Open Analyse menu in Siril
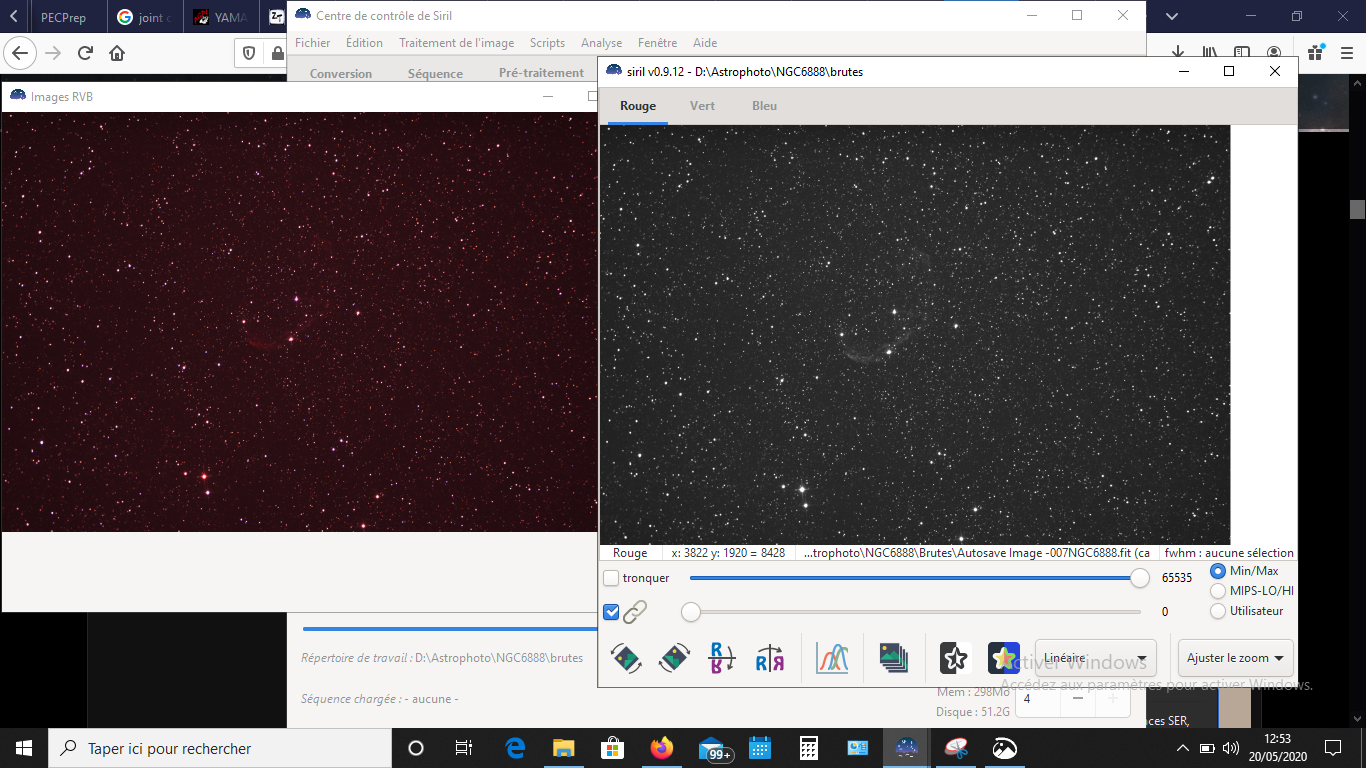The image size is (1366, 768). [x=601, y=43]
